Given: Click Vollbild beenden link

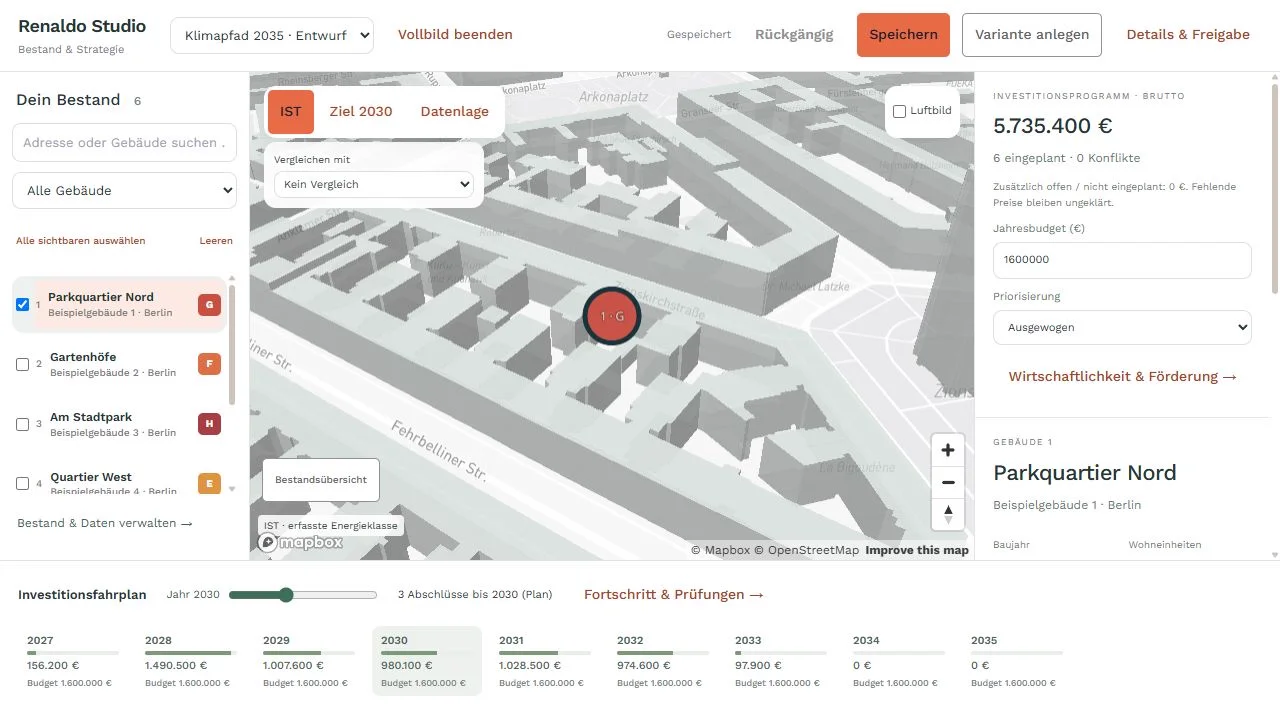Looking at the screenshot, I should coord(455,34).
